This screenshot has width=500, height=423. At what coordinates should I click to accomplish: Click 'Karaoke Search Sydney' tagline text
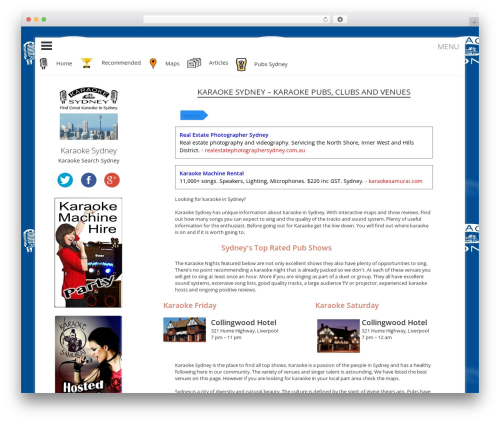(89, 161)
